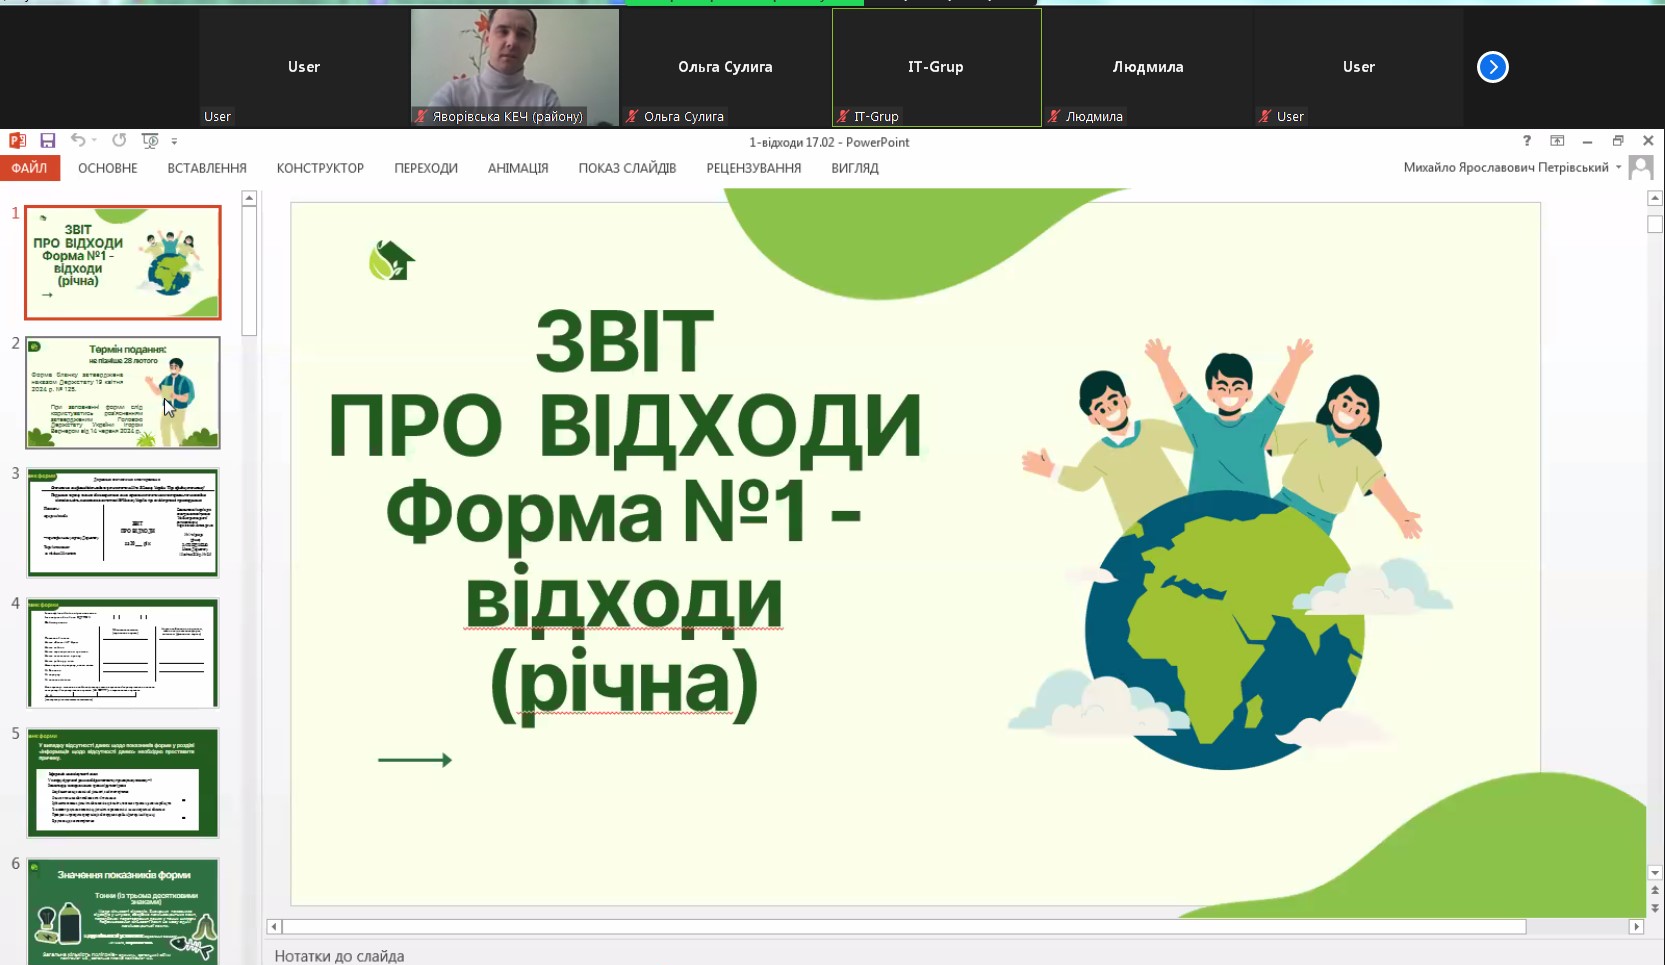
Task: Go to next slide using the double down arrow
Action: (1655, 908)
